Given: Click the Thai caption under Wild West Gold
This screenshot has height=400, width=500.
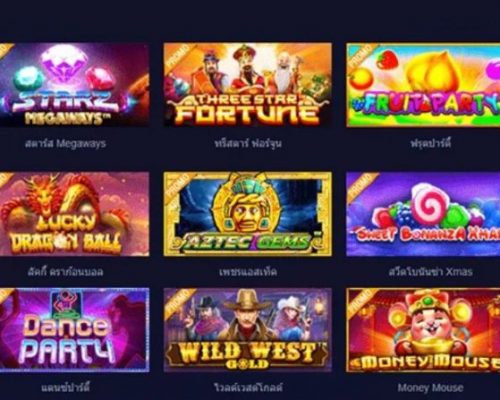Looking at the screenshot, I should pos(248,387).
